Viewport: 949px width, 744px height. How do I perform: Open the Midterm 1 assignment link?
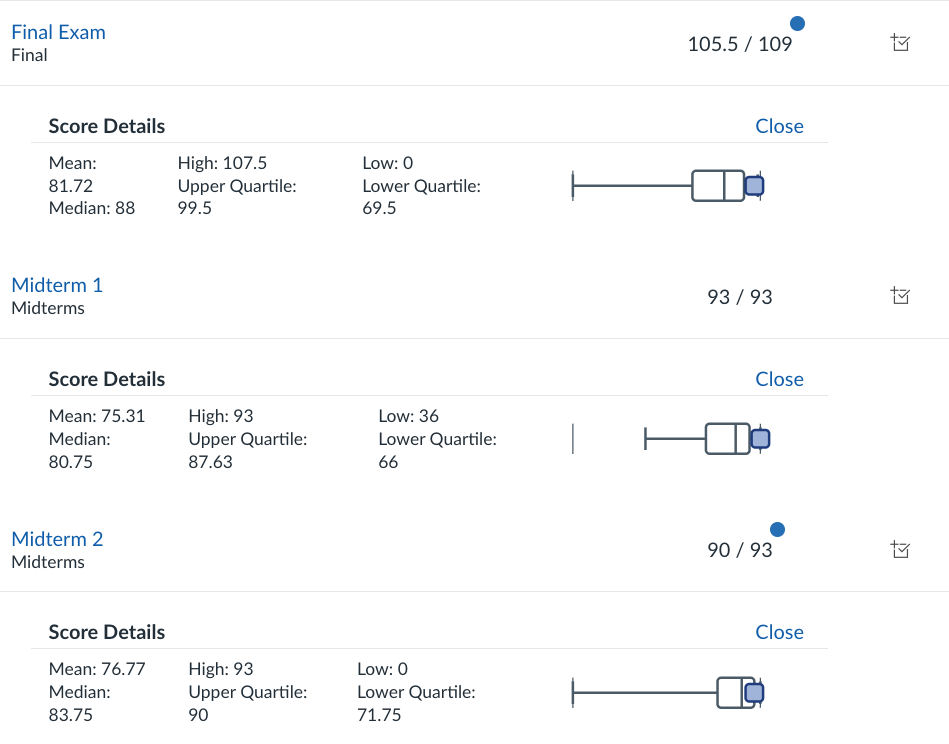[57, 285]
